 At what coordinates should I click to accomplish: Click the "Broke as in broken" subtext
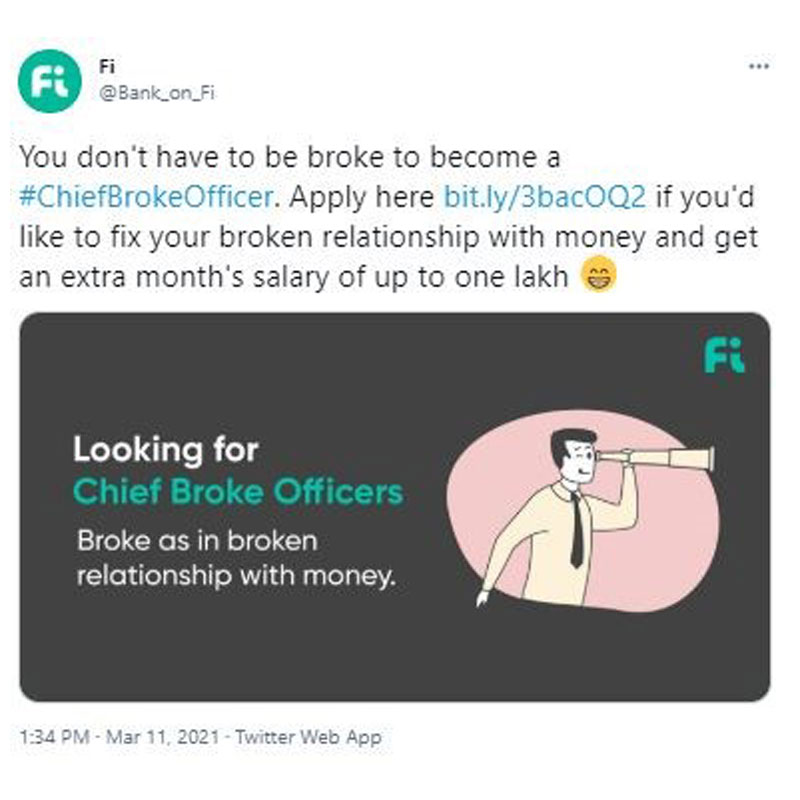pyautogui.click(x=197, y=540)
